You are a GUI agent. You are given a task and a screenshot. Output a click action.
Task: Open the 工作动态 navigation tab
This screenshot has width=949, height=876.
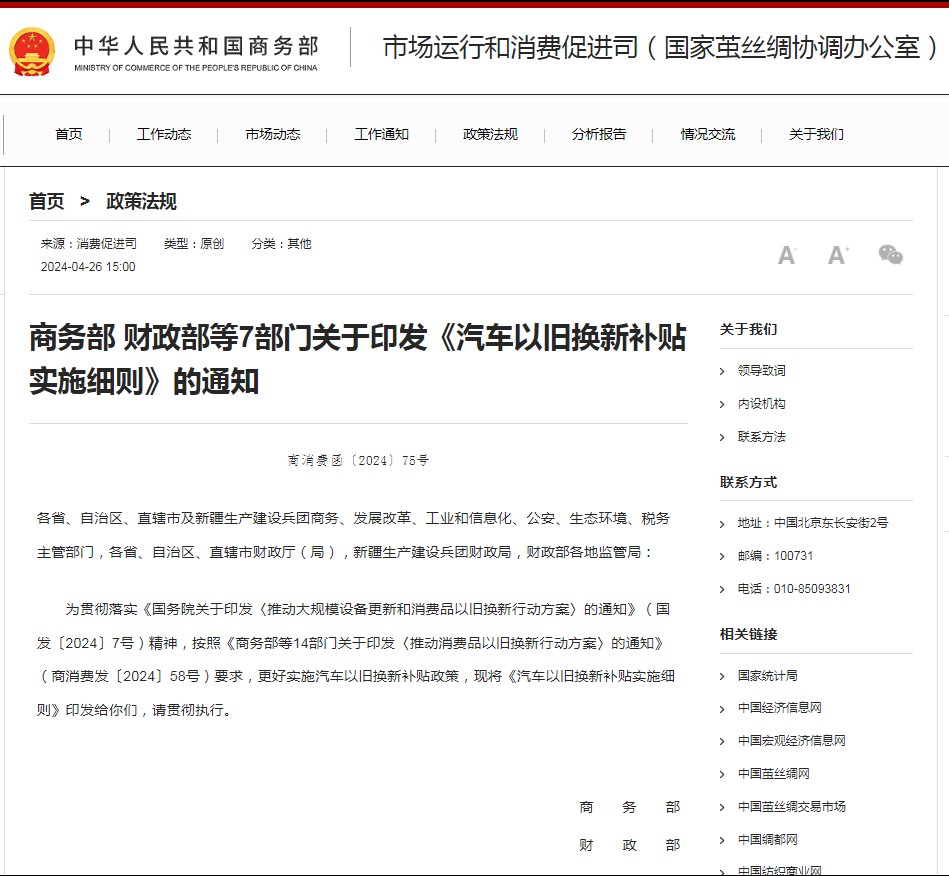[164, 134]
